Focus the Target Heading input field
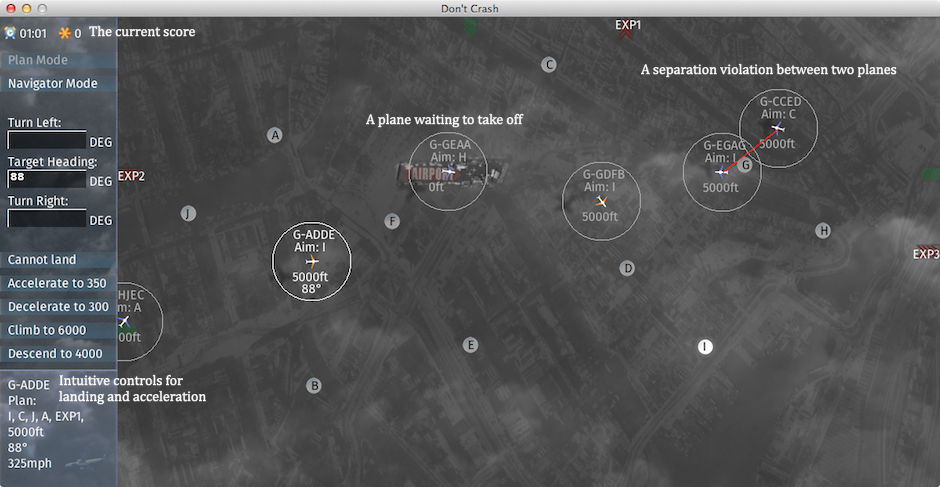 coord(46,179)
